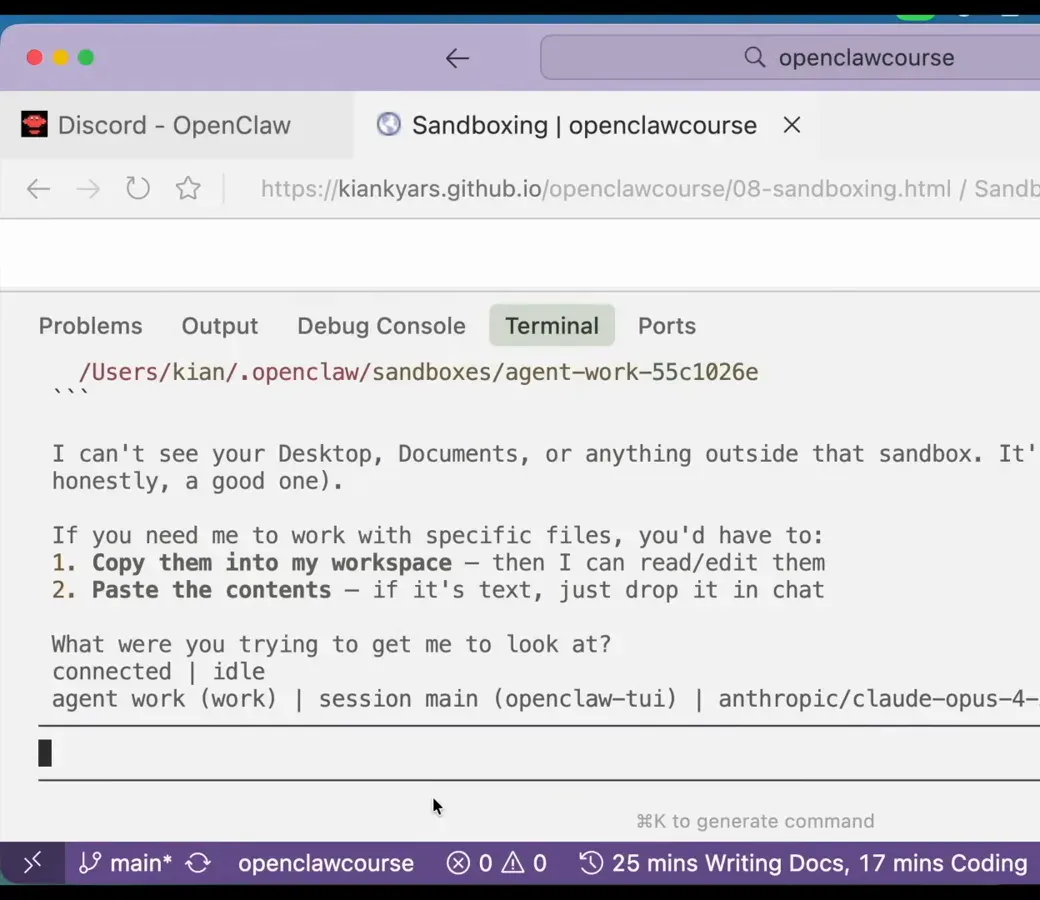Click the globe icon on the Sandboxing tab
This screenshot has height=900, width=1040.
tap(389, 124)
